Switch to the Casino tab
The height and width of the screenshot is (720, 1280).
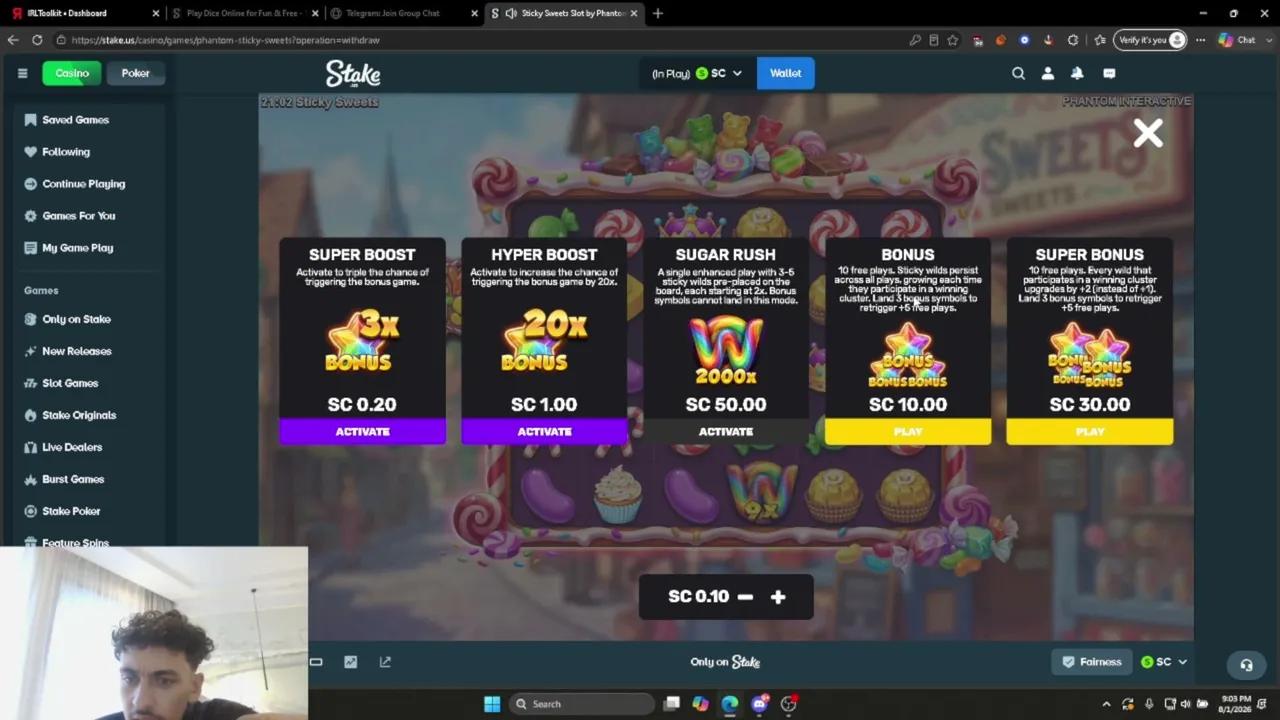coord(72,73)
